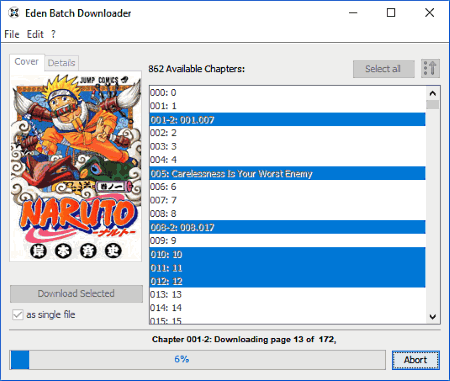Screen dimensions: 450x381
Task: Open the File menu
Action: (12, 34)
